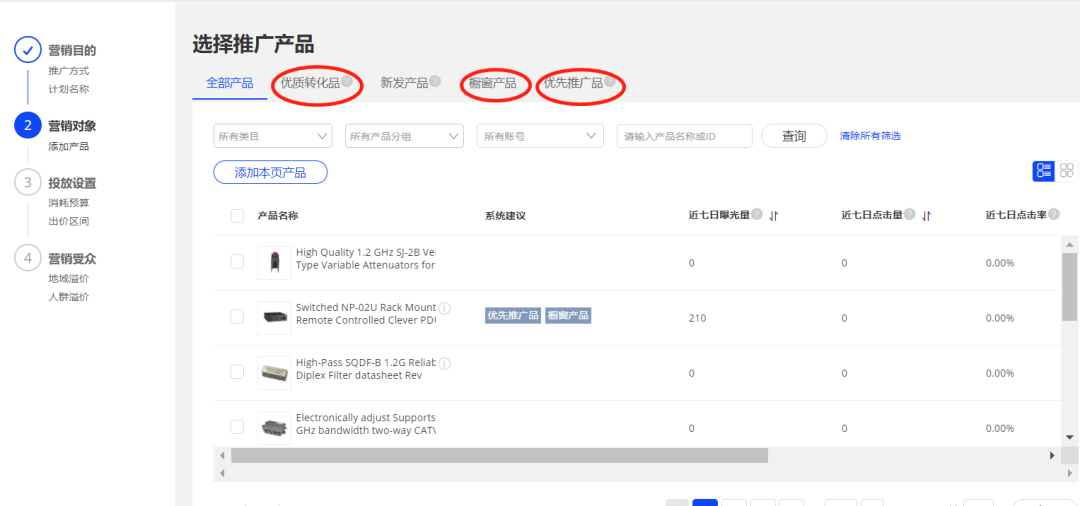Click info icon on Switched NP-02U product

(x=445, y=307)
